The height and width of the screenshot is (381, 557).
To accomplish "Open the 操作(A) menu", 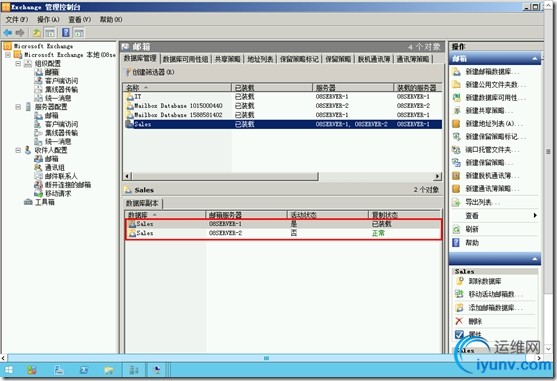I will coord(48,20).
